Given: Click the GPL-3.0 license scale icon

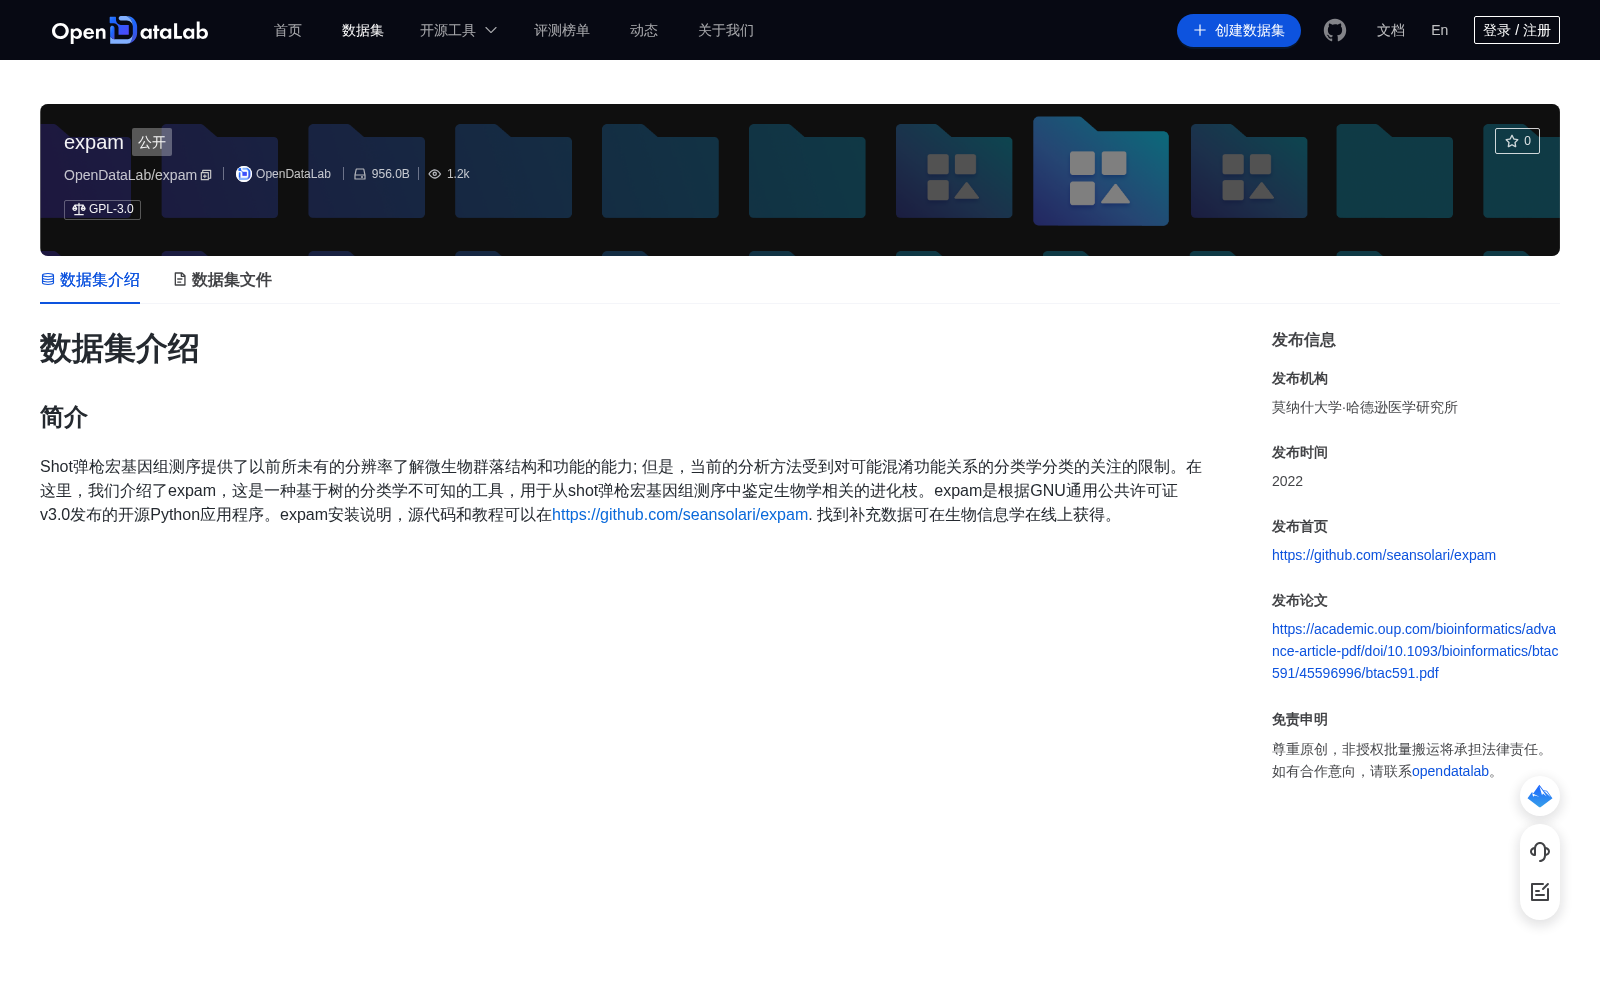Looking at the screenshot, I should tap(78, 209).
